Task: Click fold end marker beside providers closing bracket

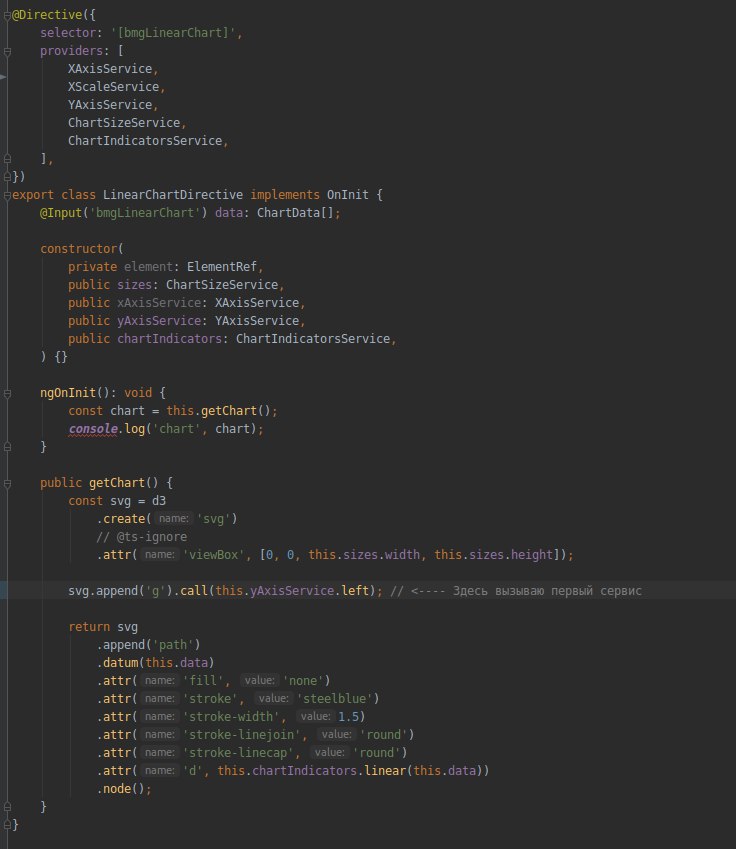Action: click(x=7, y=159)
